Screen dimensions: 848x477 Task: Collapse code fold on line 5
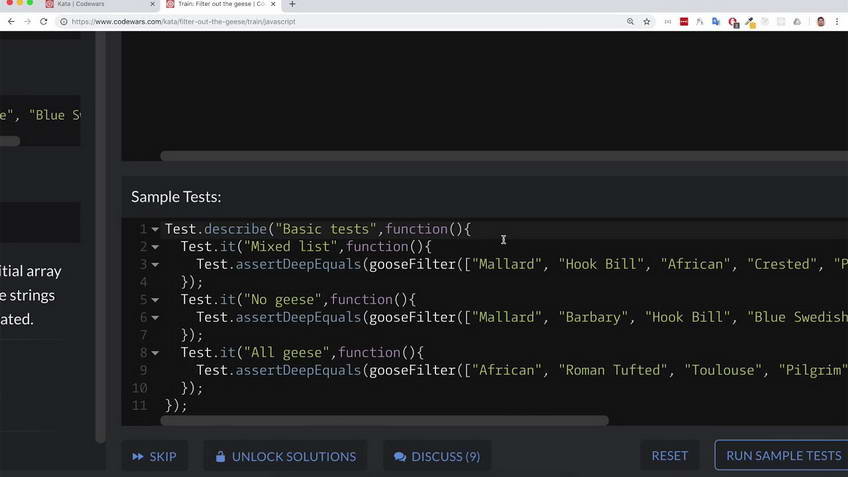[155, 300]
